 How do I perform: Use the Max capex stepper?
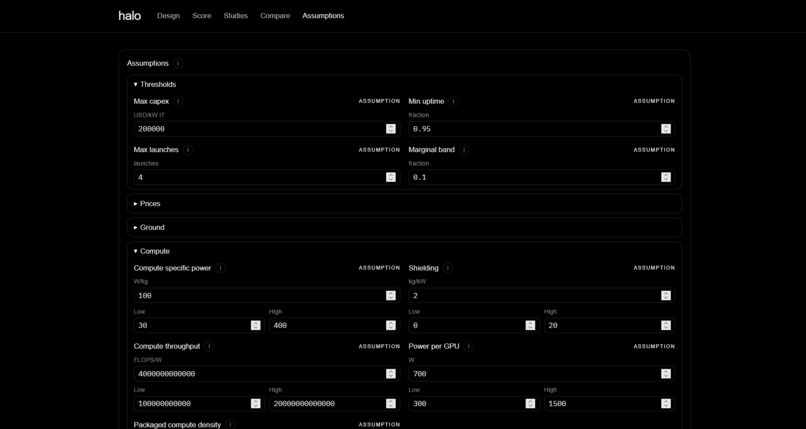click(391, 129)
